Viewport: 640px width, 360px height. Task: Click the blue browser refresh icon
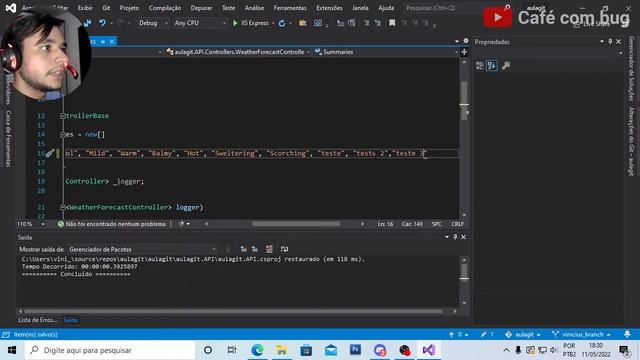[x=282, y=23]
